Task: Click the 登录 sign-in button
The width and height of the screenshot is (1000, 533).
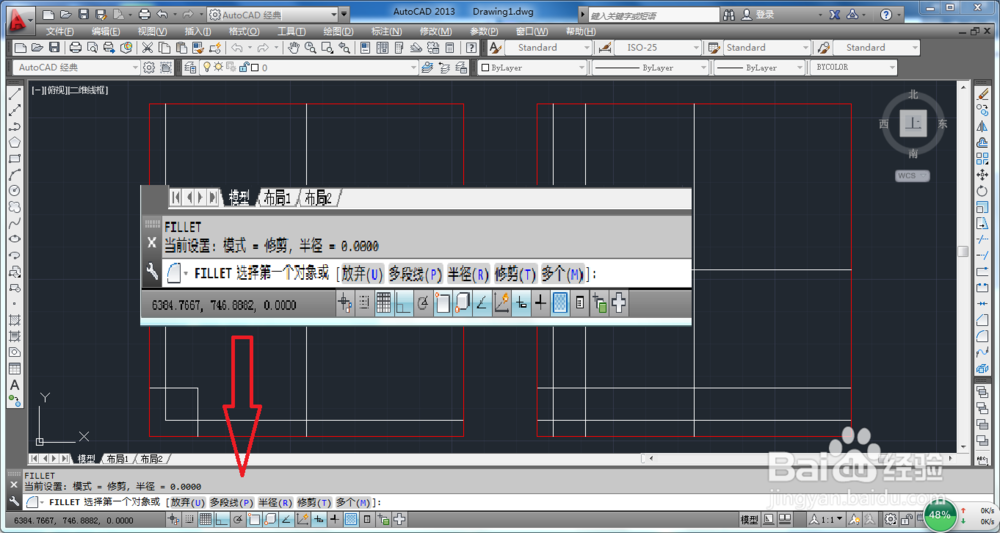Action: [x=758, y=15]
